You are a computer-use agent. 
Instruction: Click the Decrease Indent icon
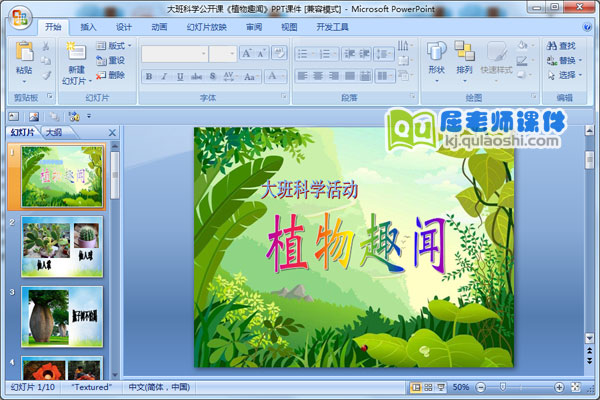click(349, 54)
